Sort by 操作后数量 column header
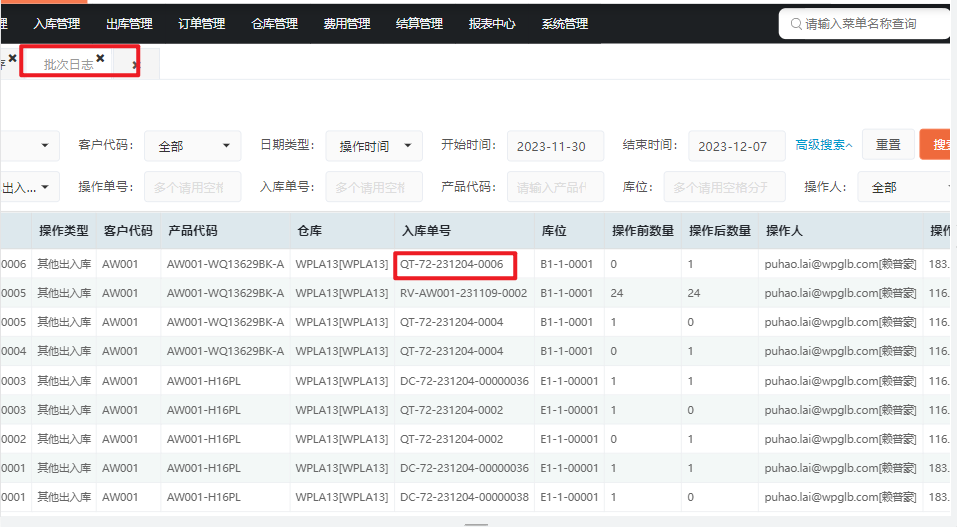The width and height of the screenshot is (957, 527). pos(720,231)
